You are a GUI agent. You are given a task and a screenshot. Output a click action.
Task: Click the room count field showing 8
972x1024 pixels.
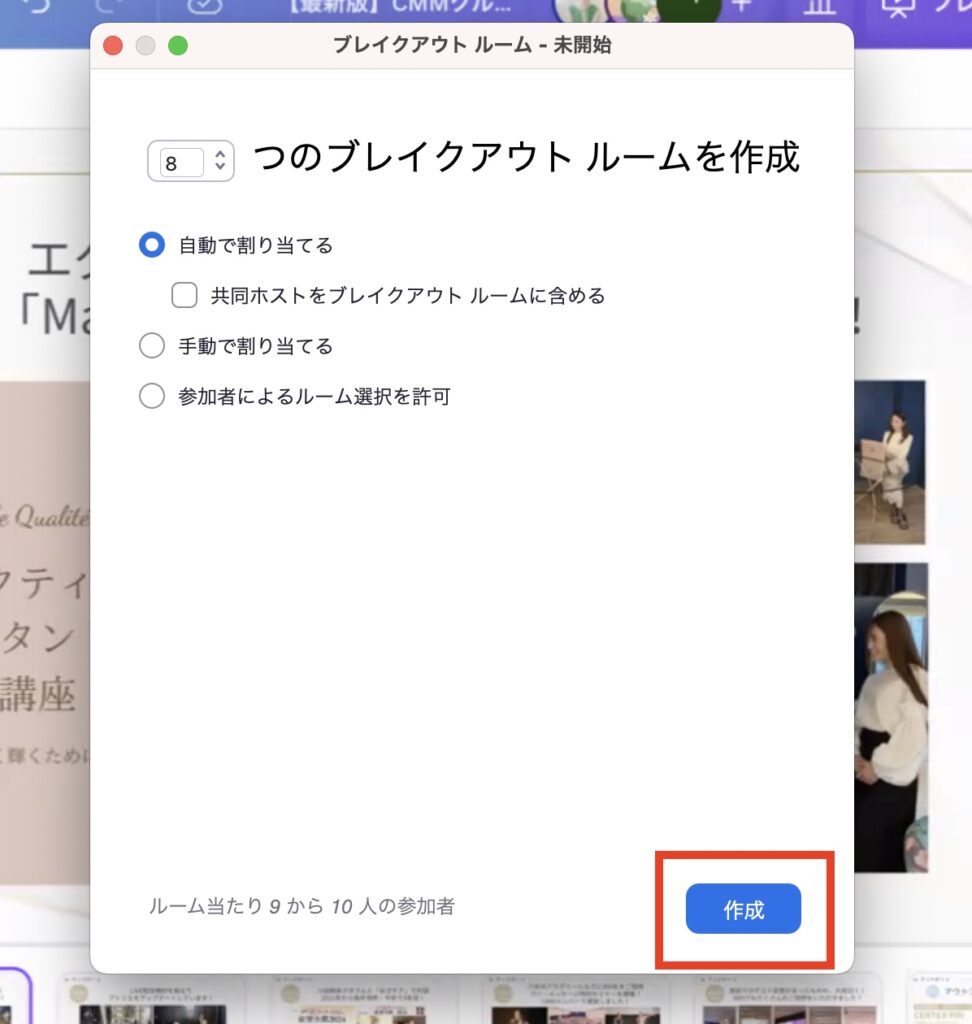pos(180,162)
